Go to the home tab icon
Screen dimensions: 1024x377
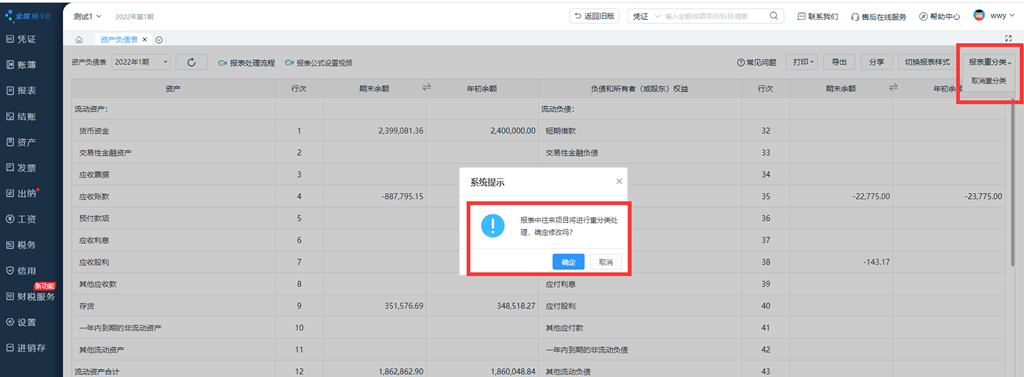pyautogui.click(x=79, y=40)
